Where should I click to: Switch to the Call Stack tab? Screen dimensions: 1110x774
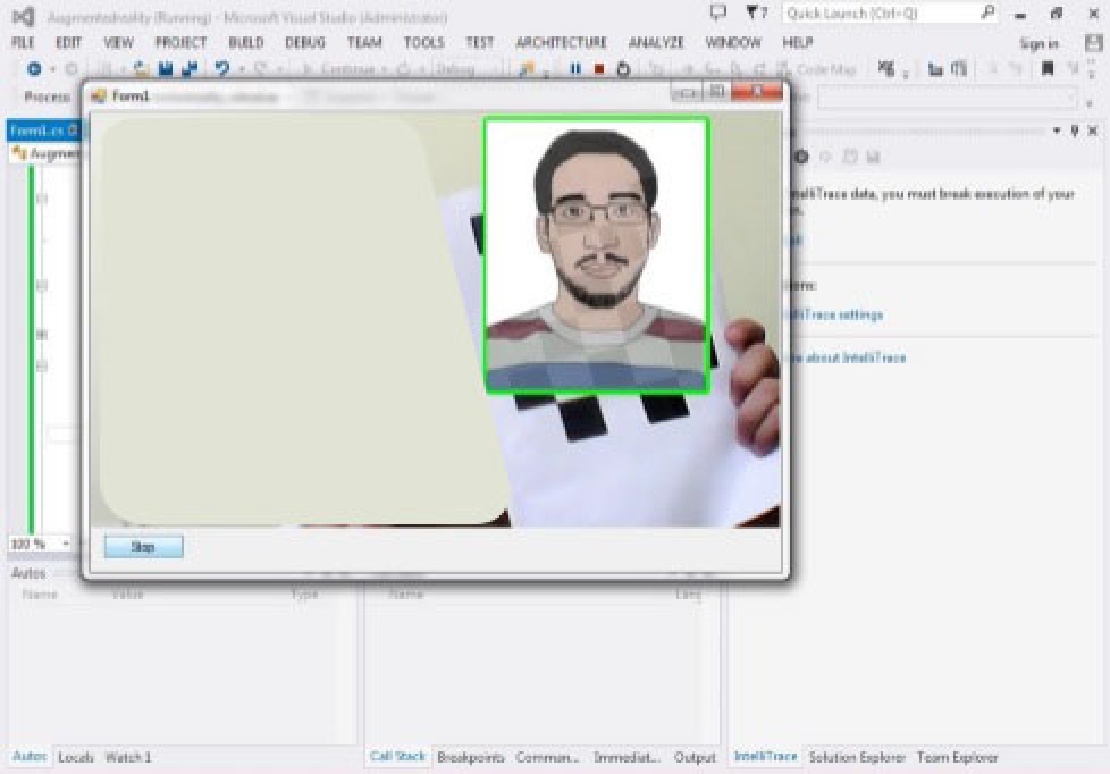(397, 756)
